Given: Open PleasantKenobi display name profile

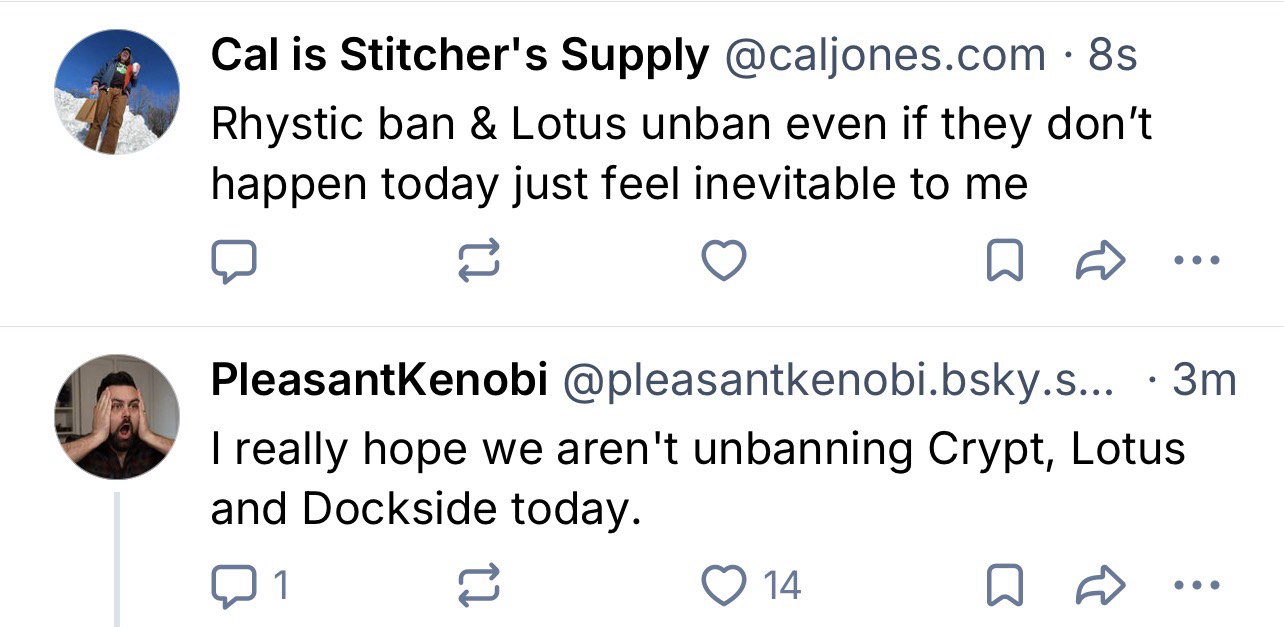Looking at the screenshot, I should coord(378,380).
